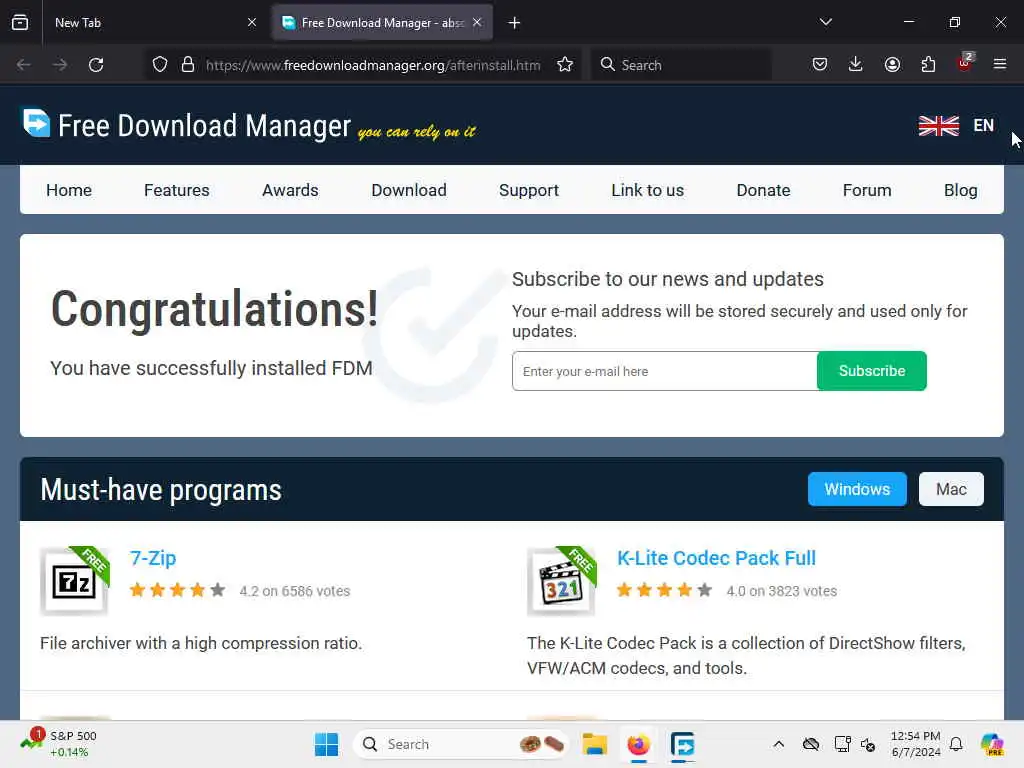
Task: Open the Copilot preview icon
Action: pyautogui.click(x=992, y=744)
